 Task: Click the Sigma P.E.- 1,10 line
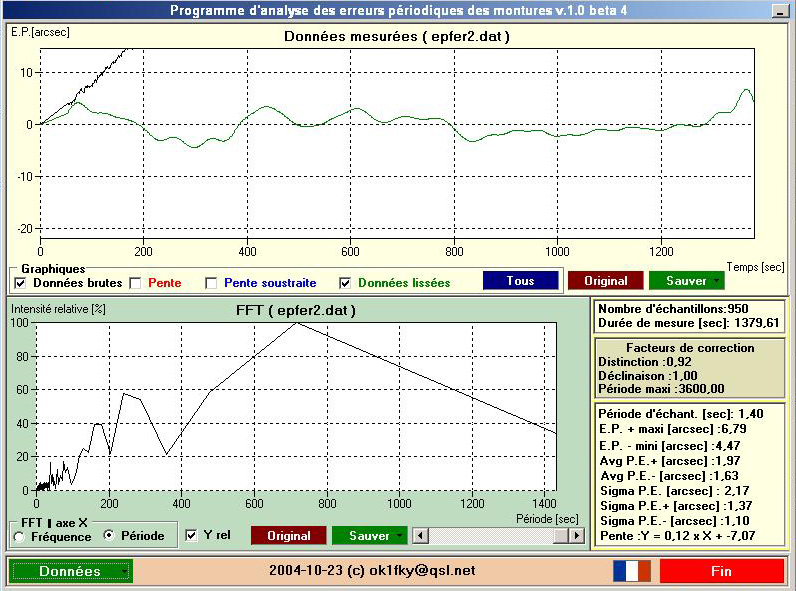pos(675,520)
